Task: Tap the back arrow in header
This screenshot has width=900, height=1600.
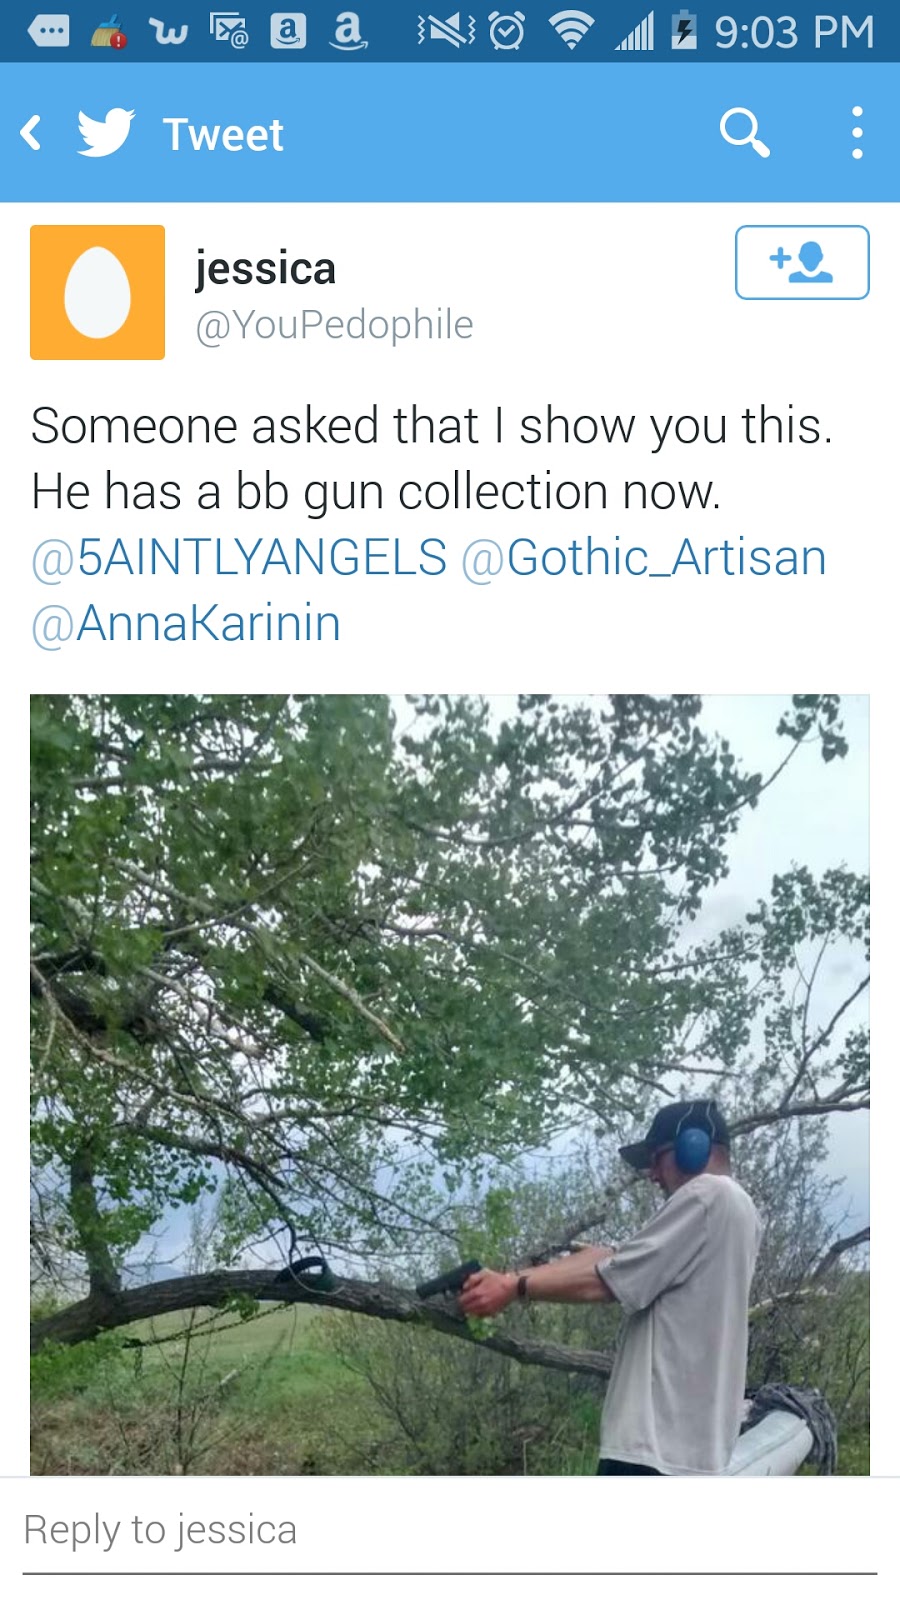Action: [x=32, y=133]
